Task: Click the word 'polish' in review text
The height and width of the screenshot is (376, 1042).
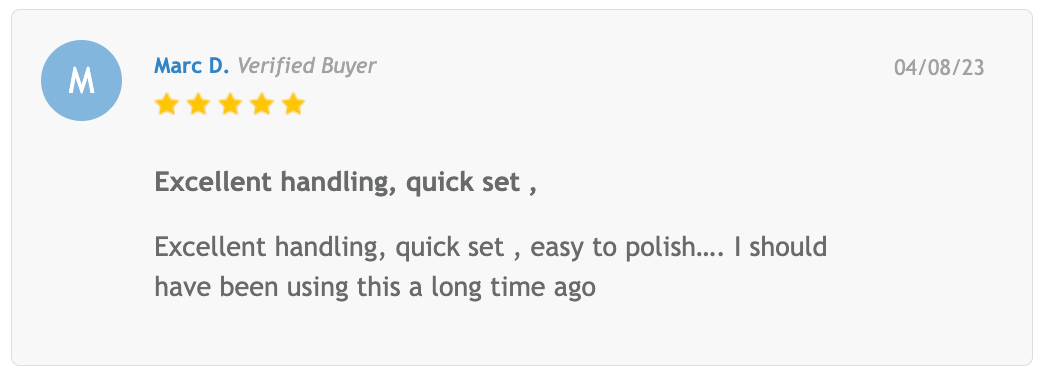Action: point(659,248)
